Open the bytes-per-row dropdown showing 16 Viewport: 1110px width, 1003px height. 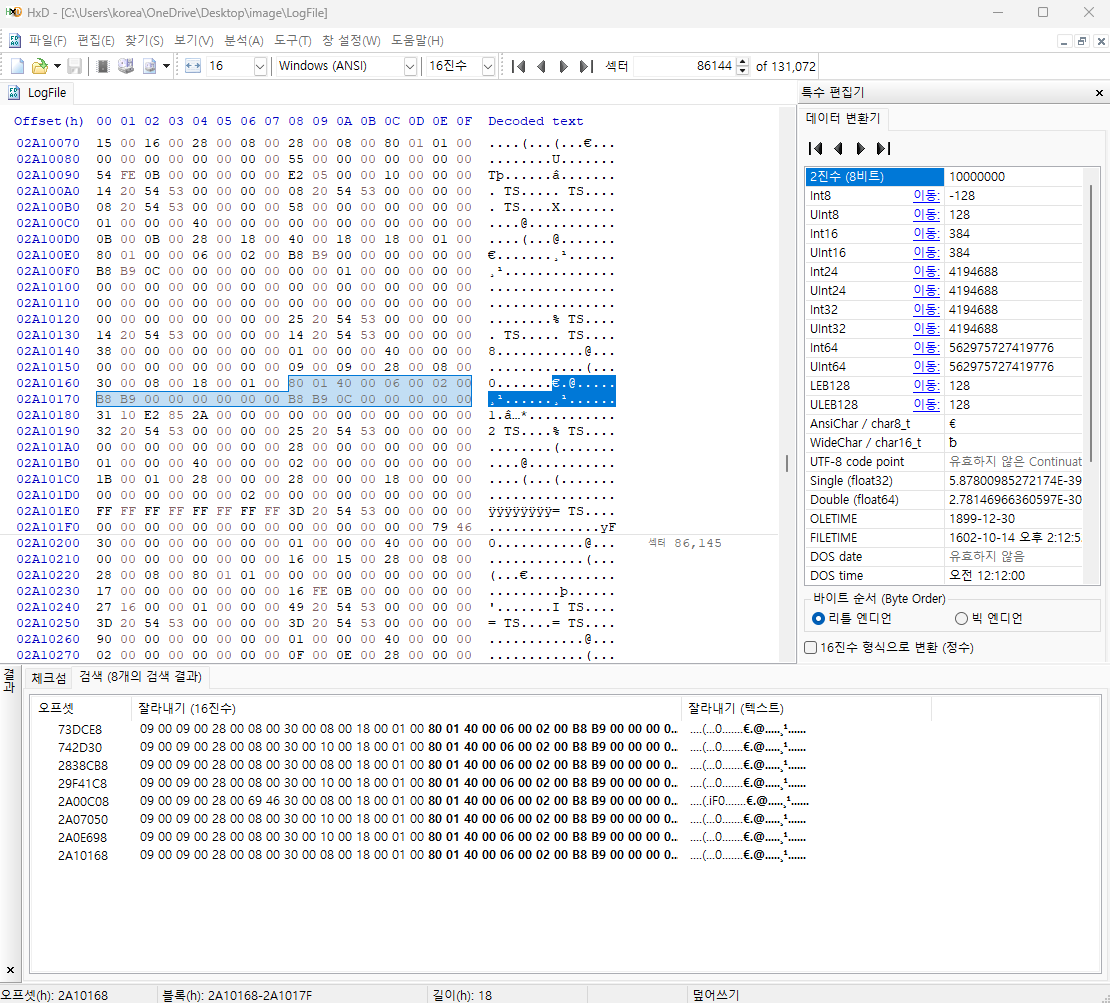(260, 66)
